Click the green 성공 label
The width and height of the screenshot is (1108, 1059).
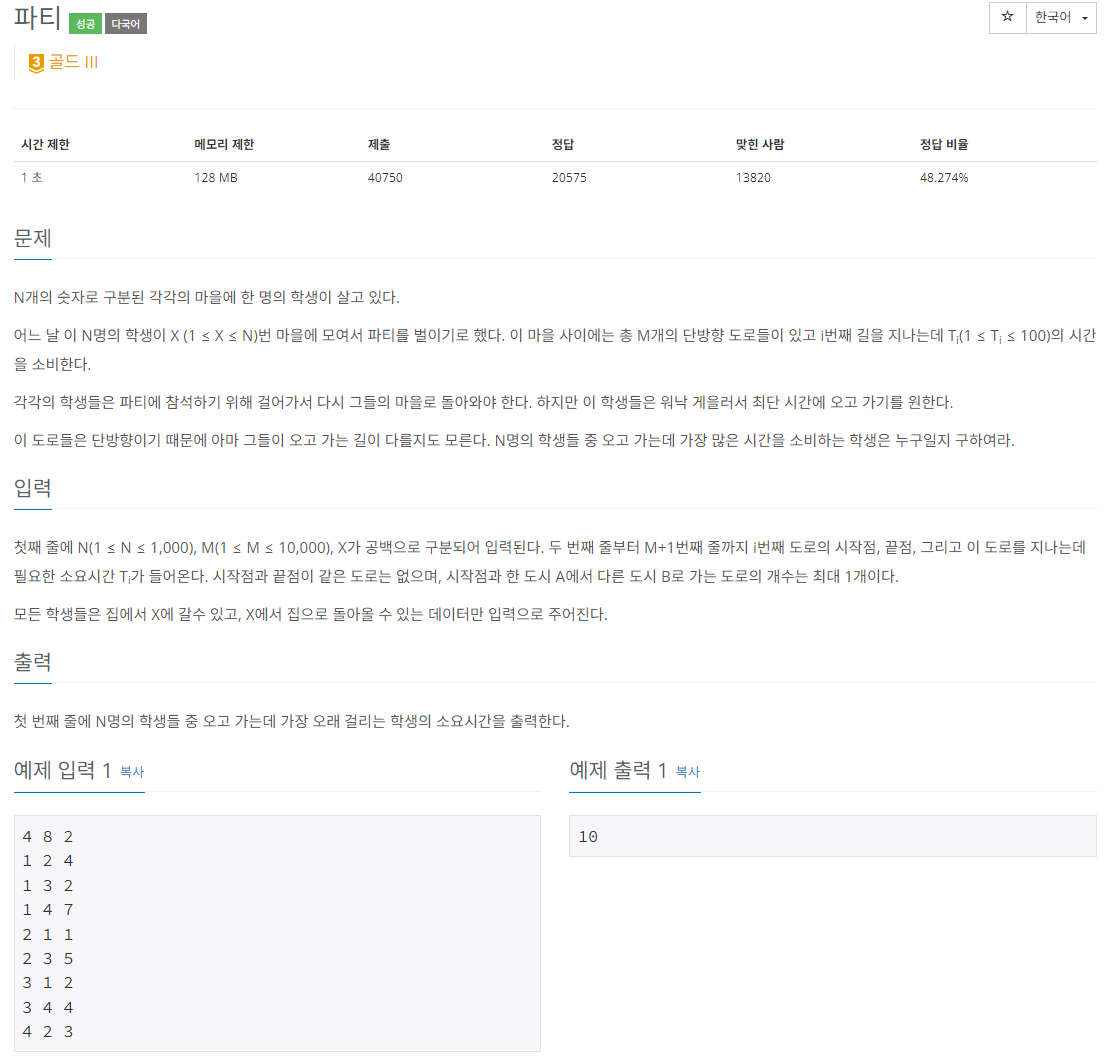pos(85,24)
